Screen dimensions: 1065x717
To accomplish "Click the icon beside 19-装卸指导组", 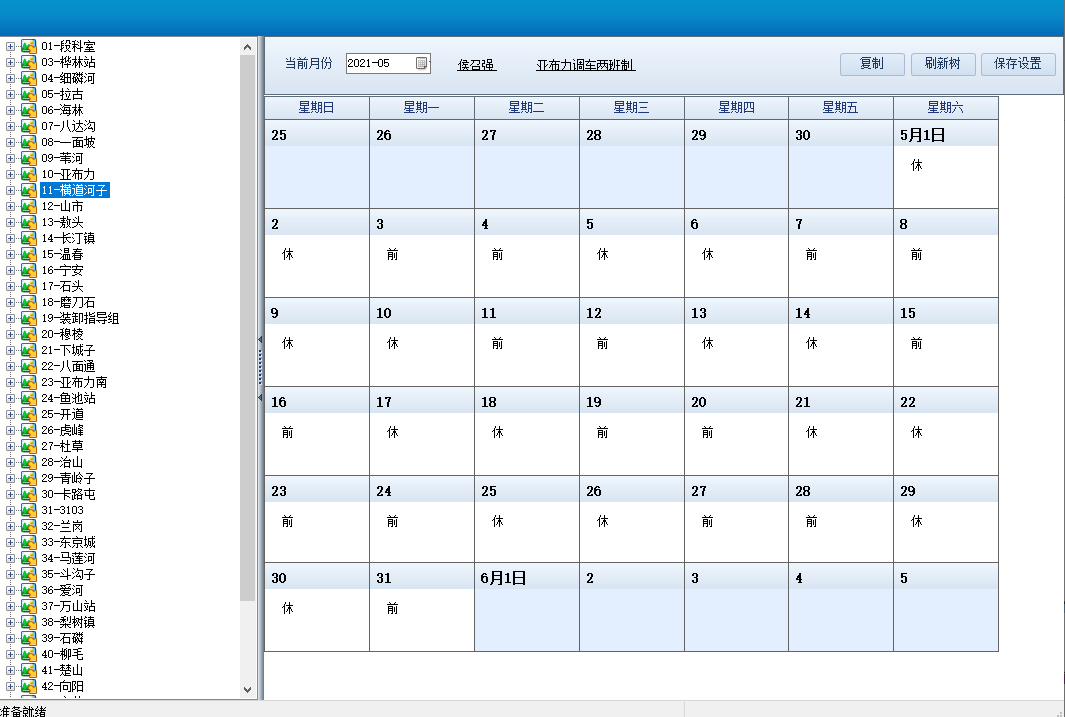I will coord(29,318).
